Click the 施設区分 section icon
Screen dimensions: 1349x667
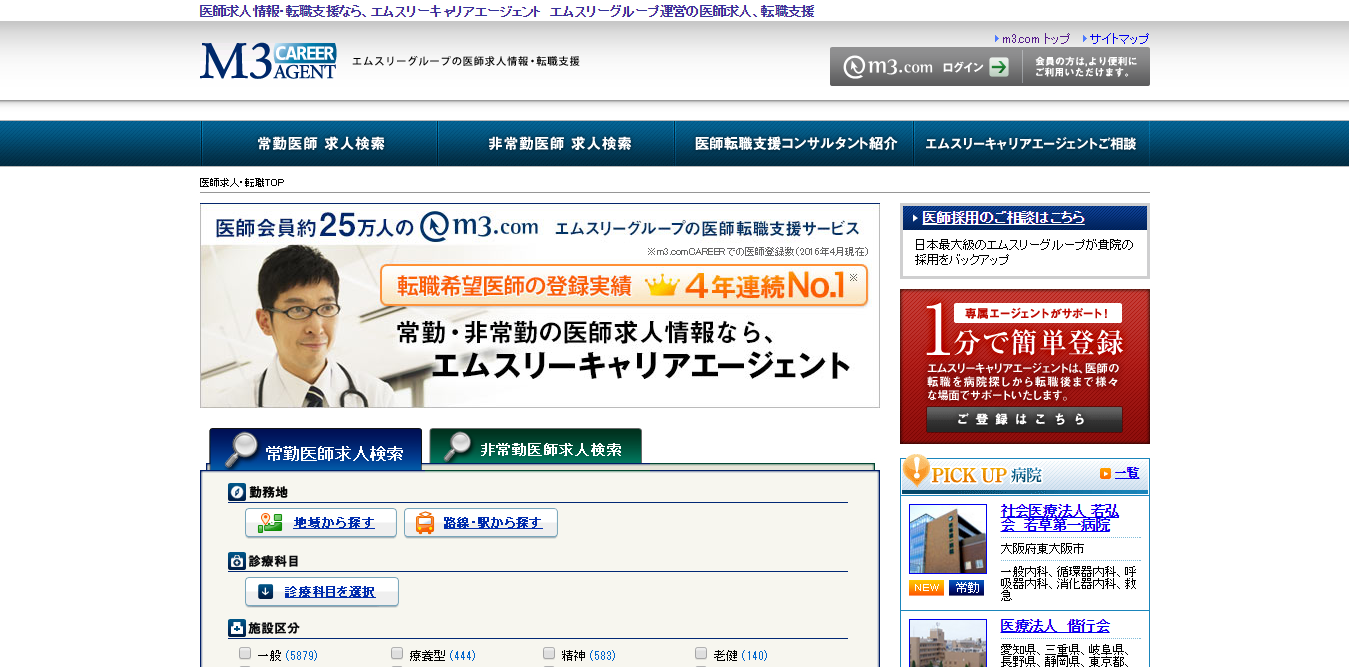(237, 628)
